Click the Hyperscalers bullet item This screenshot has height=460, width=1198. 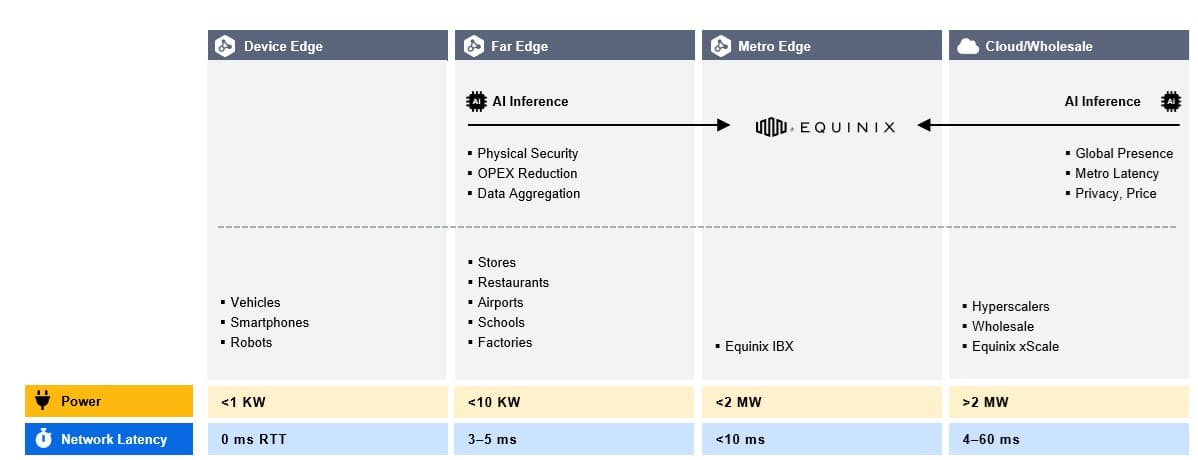(x=1010, y=307)
